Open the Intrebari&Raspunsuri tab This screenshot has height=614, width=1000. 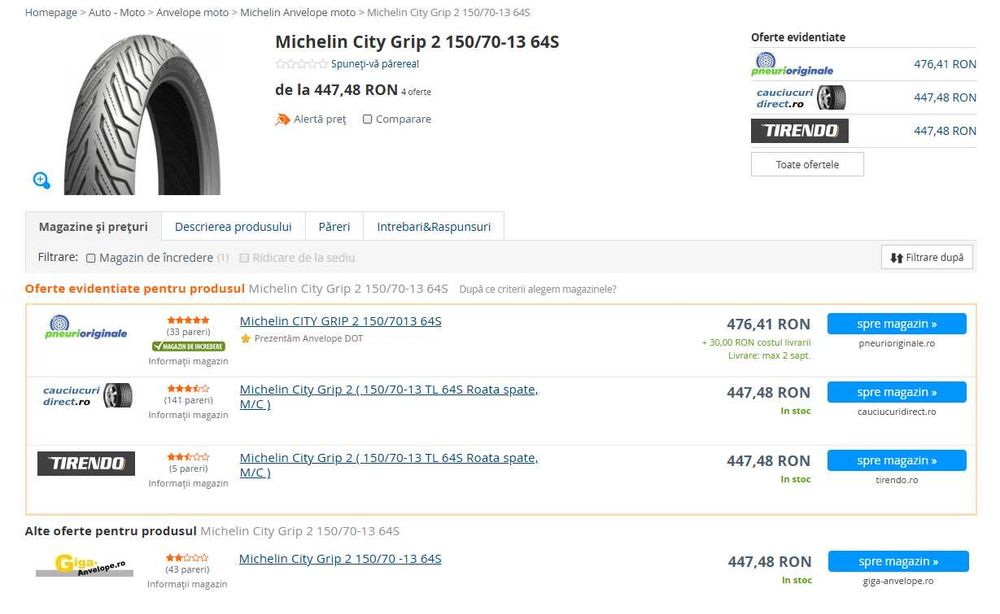coord(433,227)
